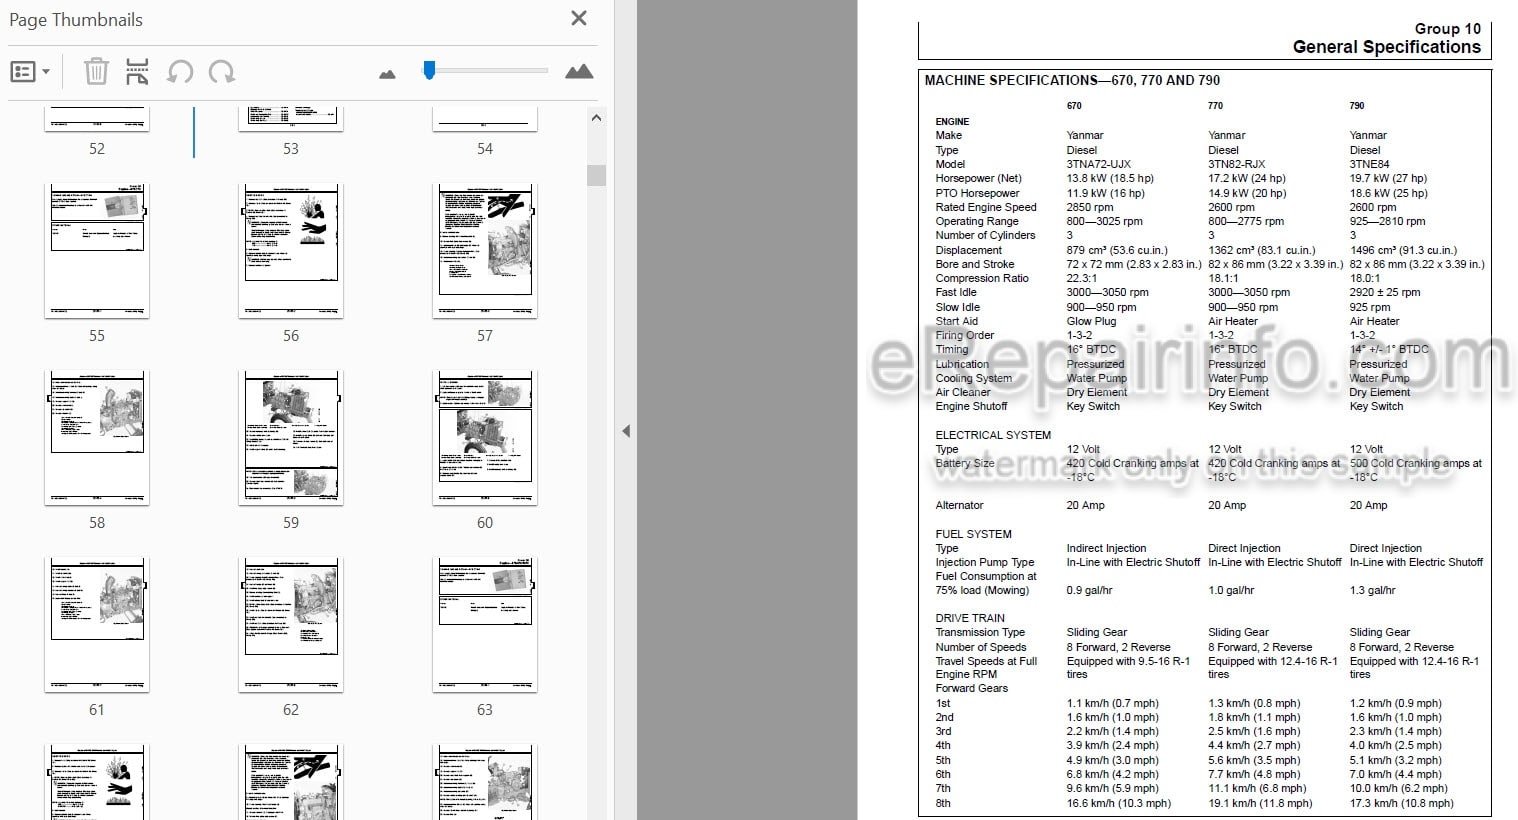Open page 60 thumbnail
The height and width of the screenshot is (820, 1518).
click(x=485, y=437)
